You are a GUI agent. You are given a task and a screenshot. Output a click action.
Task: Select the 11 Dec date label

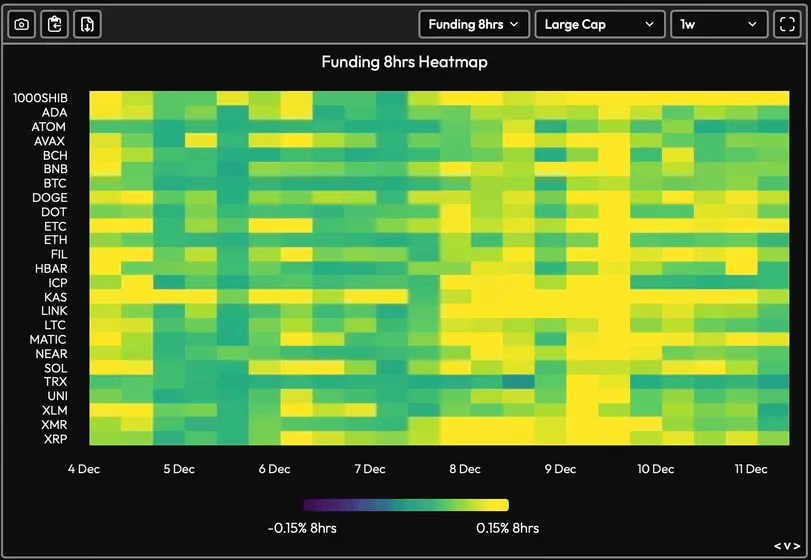coord(750,469)
